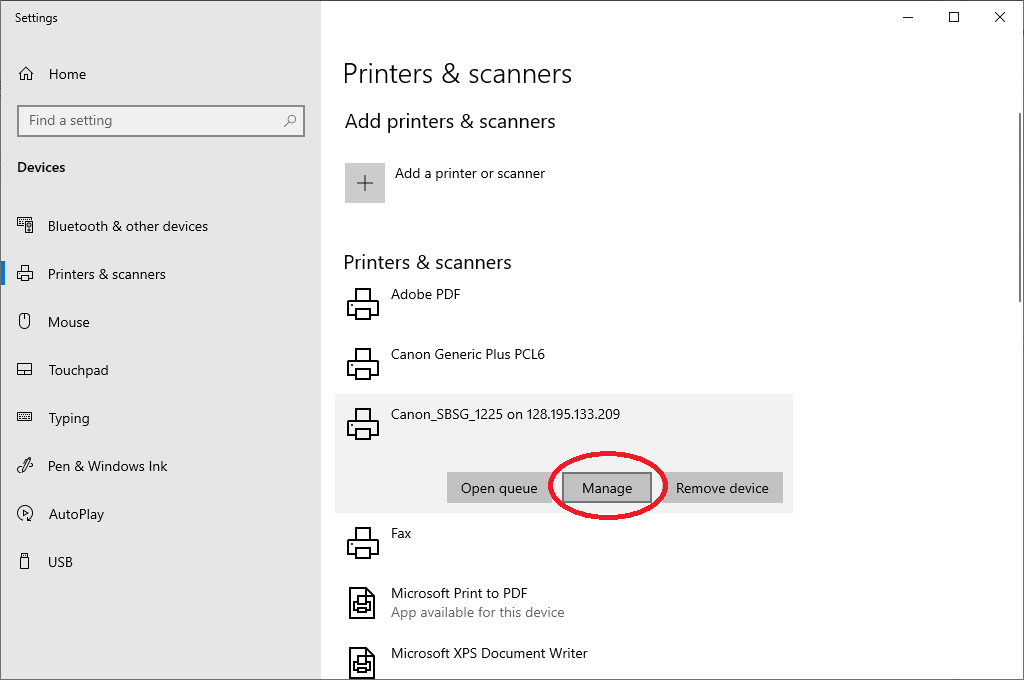Open AutoPlay settings icon
The image size is (1024, 680).
[x=26, y=514]
